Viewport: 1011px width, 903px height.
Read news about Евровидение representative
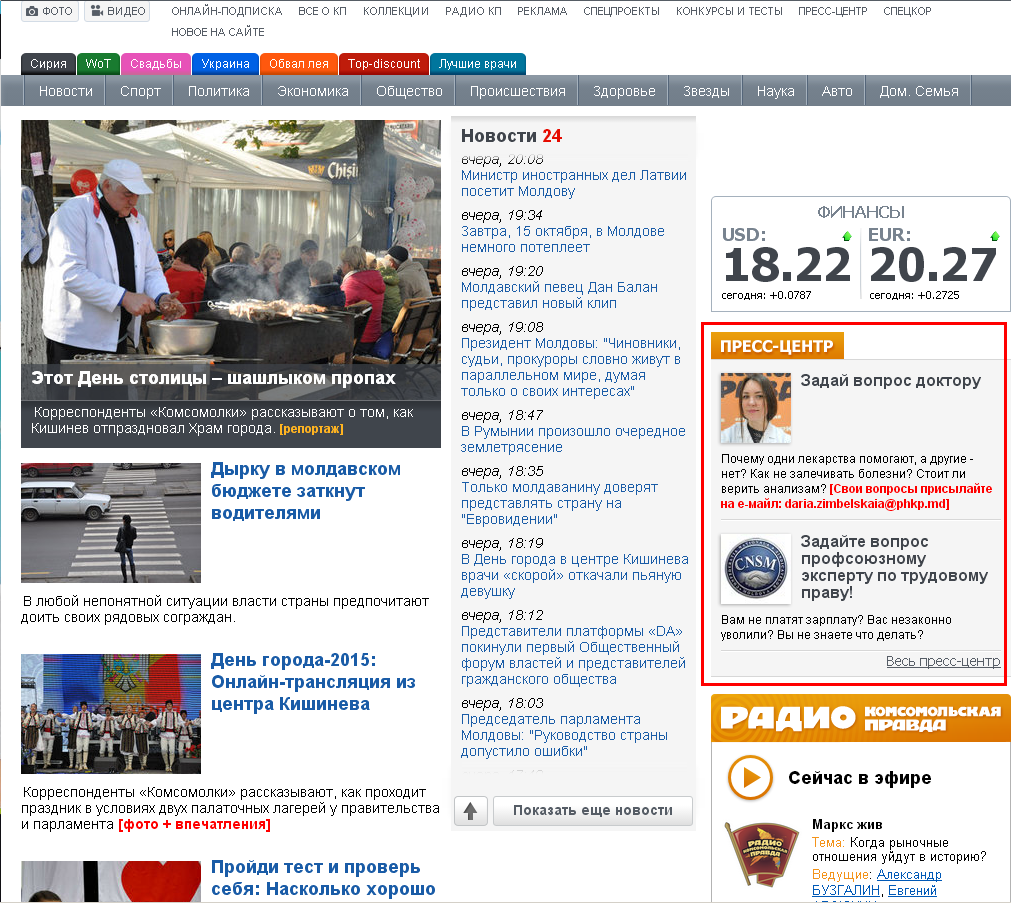coord(559,503)
